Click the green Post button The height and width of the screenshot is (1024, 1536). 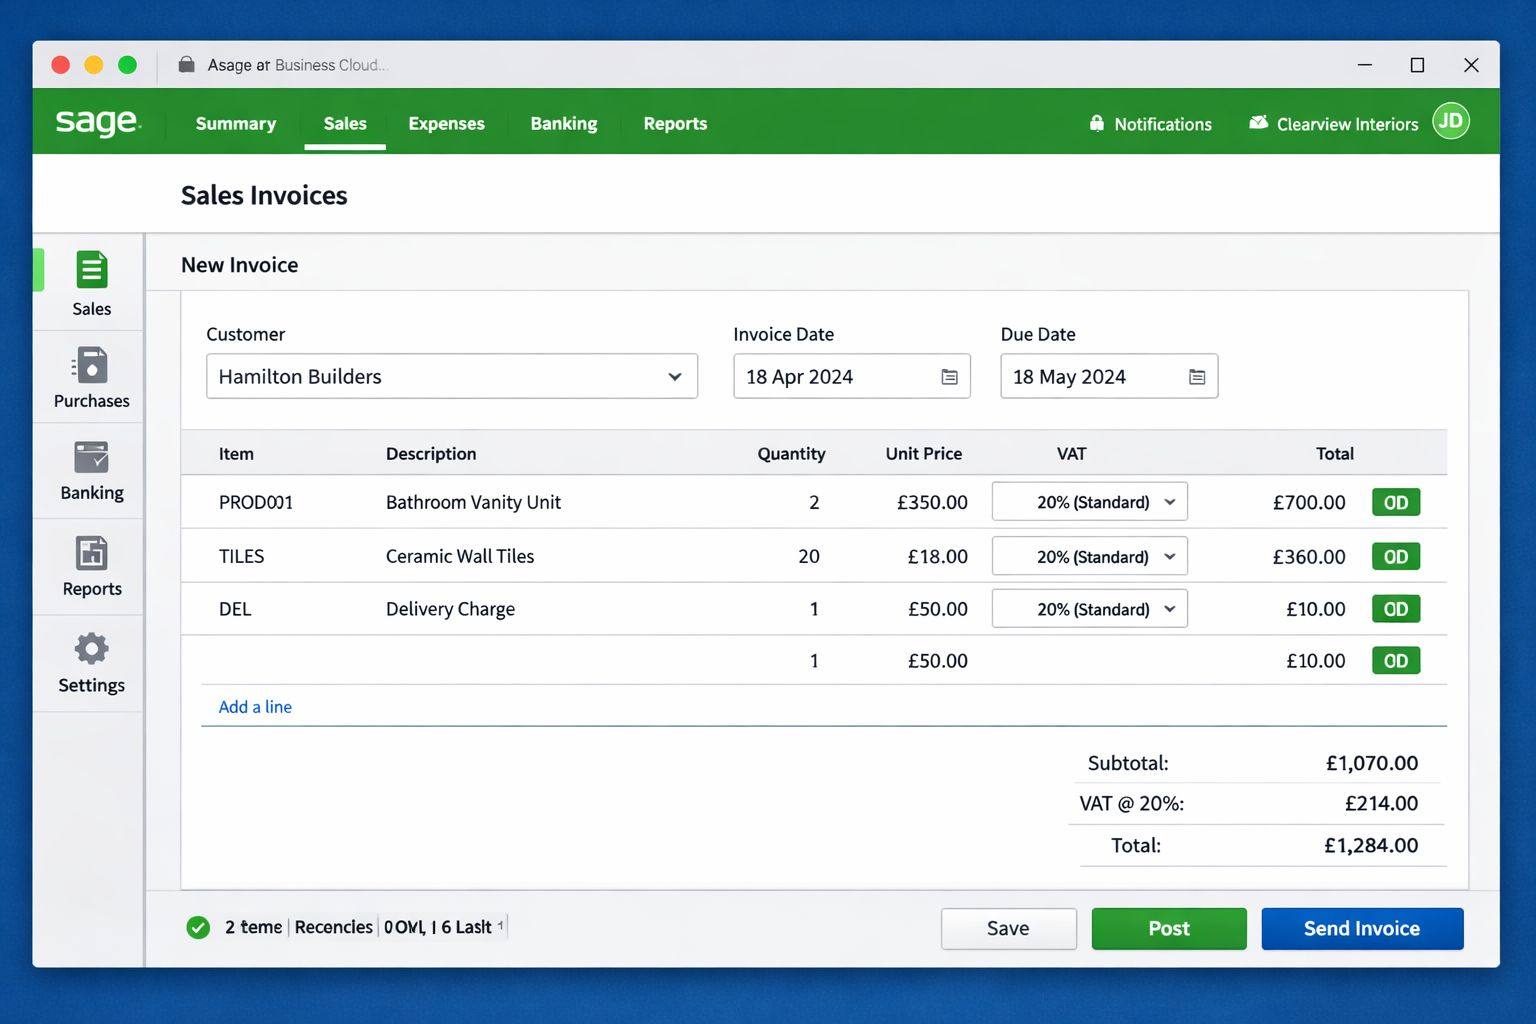[1169, 928]
